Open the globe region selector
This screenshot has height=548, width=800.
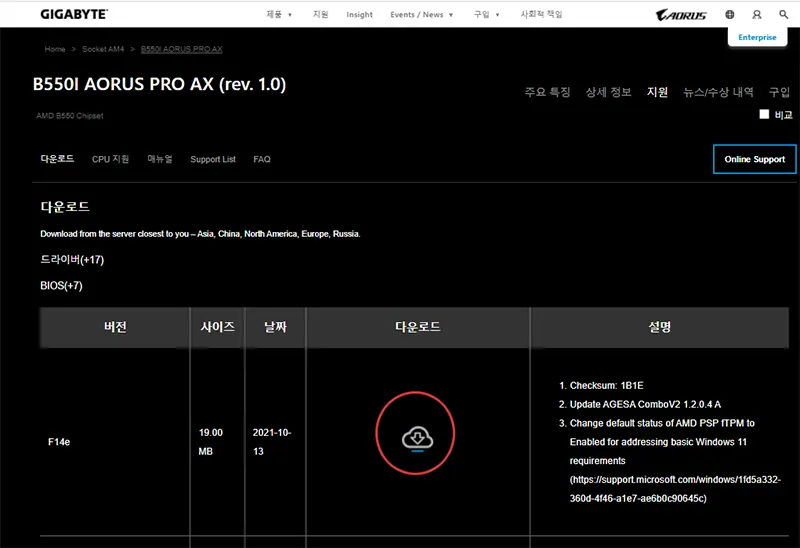(x=730, y=14)
